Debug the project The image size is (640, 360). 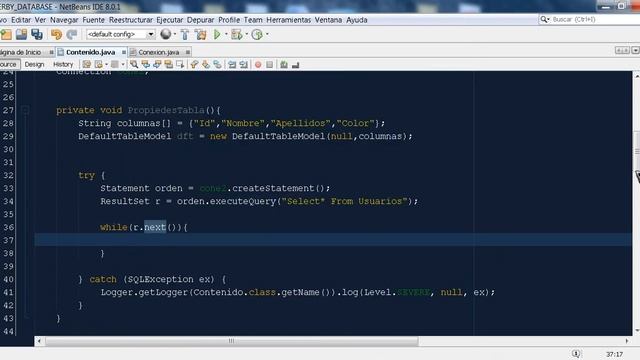click(x=237, y=35)
